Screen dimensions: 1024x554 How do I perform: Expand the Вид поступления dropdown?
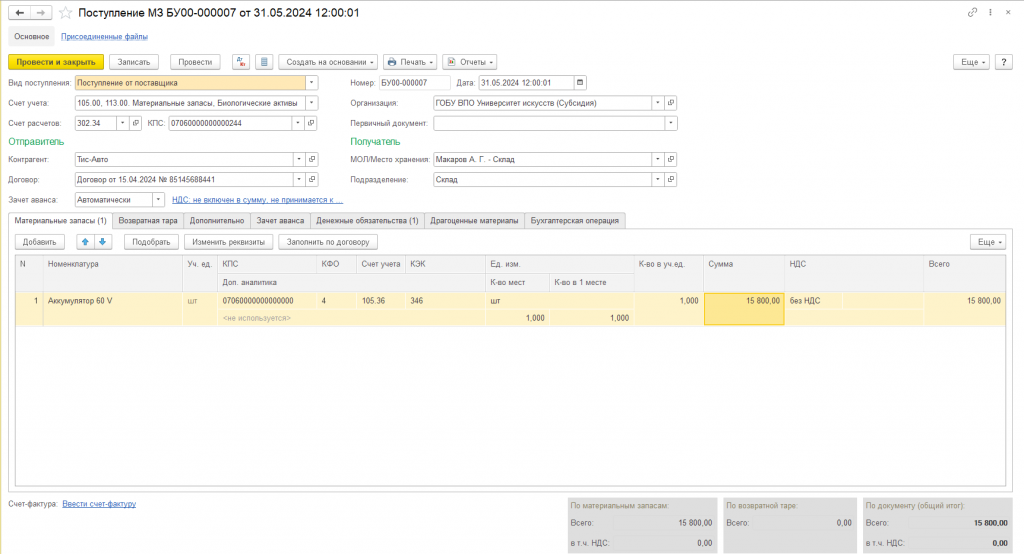[312, 83]
